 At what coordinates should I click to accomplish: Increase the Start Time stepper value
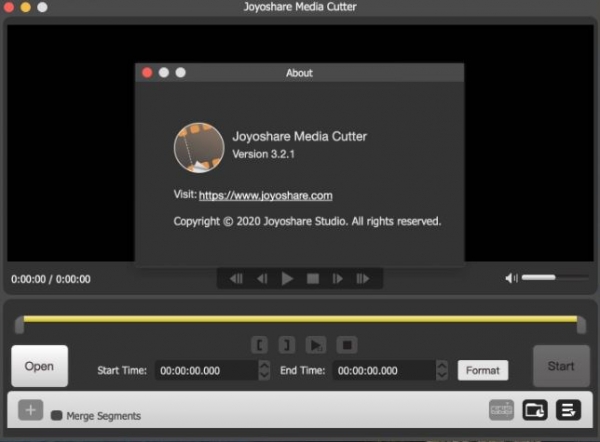click(x=264, y=365)
